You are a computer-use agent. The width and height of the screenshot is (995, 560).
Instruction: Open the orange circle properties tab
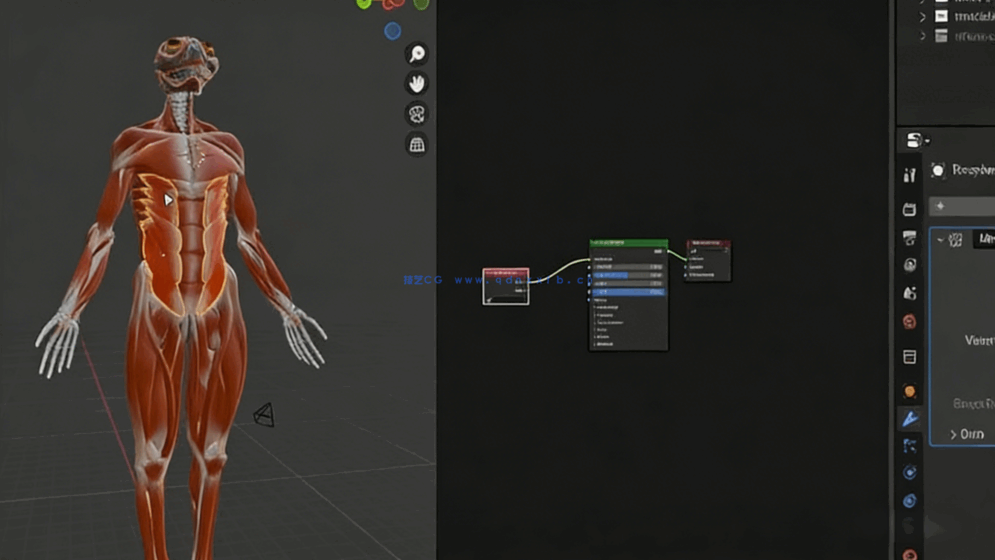point(909,392)
